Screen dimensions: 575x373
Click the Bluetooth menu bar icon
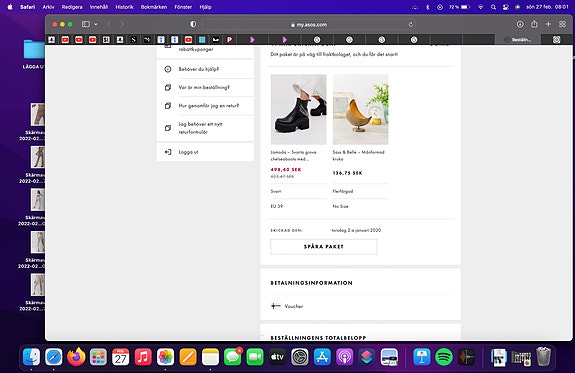point(427,7)
